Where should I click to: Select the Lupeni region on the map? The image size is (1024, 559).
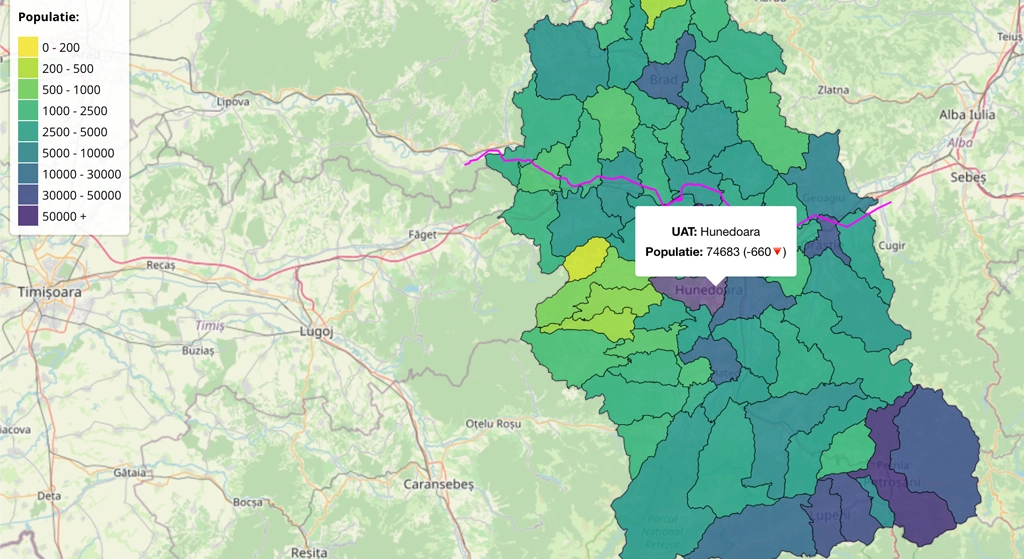pos(832,513)
